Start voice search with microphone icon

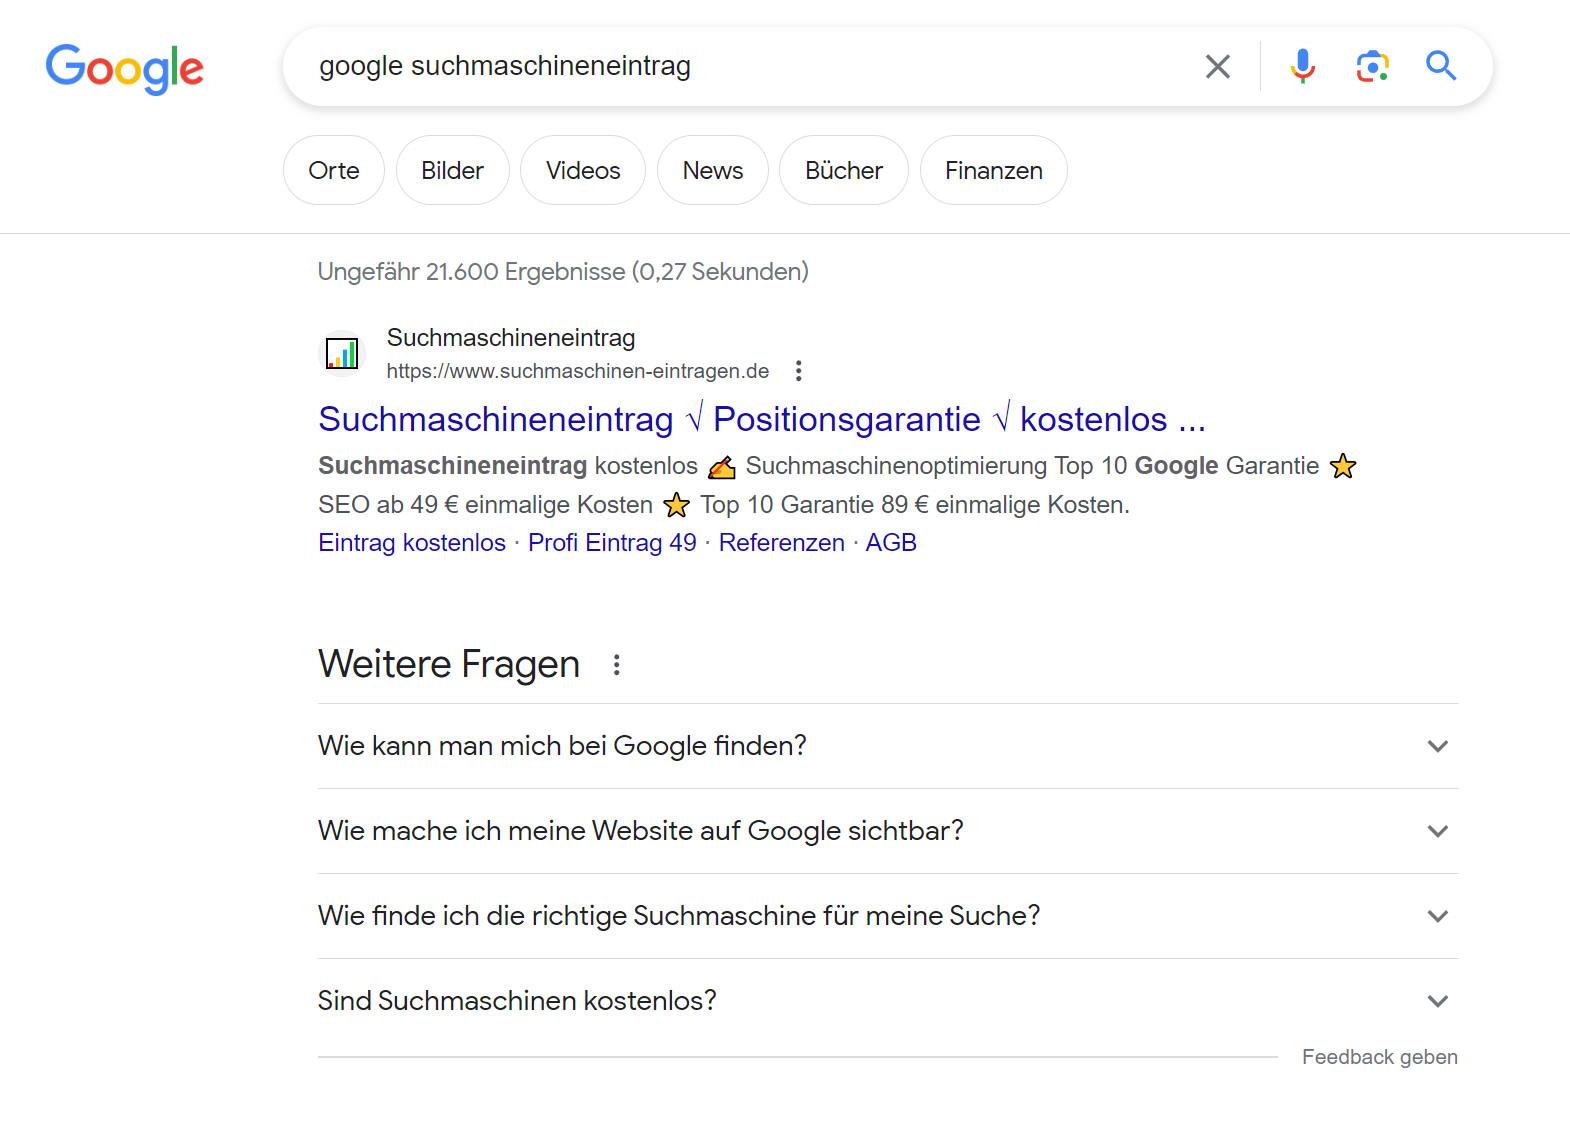[x=1302, y=67]
